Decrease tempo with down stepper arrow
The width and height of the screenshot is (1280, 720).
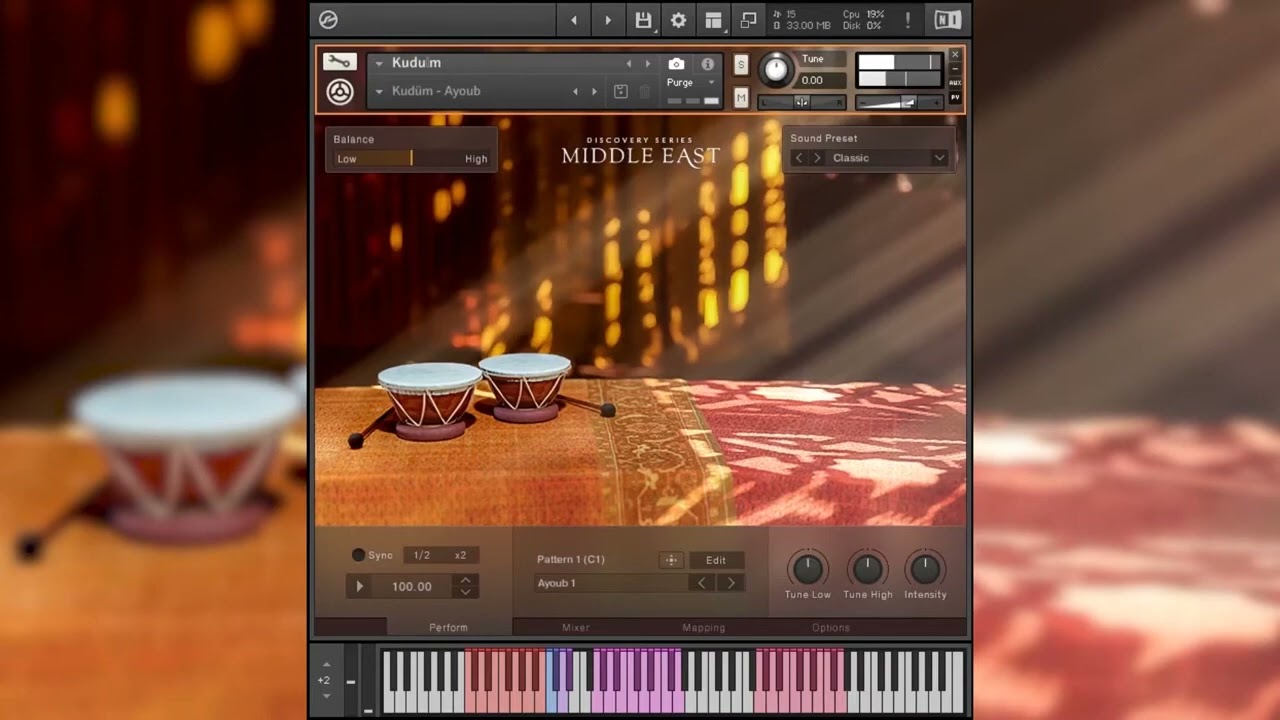coord(465,592)
